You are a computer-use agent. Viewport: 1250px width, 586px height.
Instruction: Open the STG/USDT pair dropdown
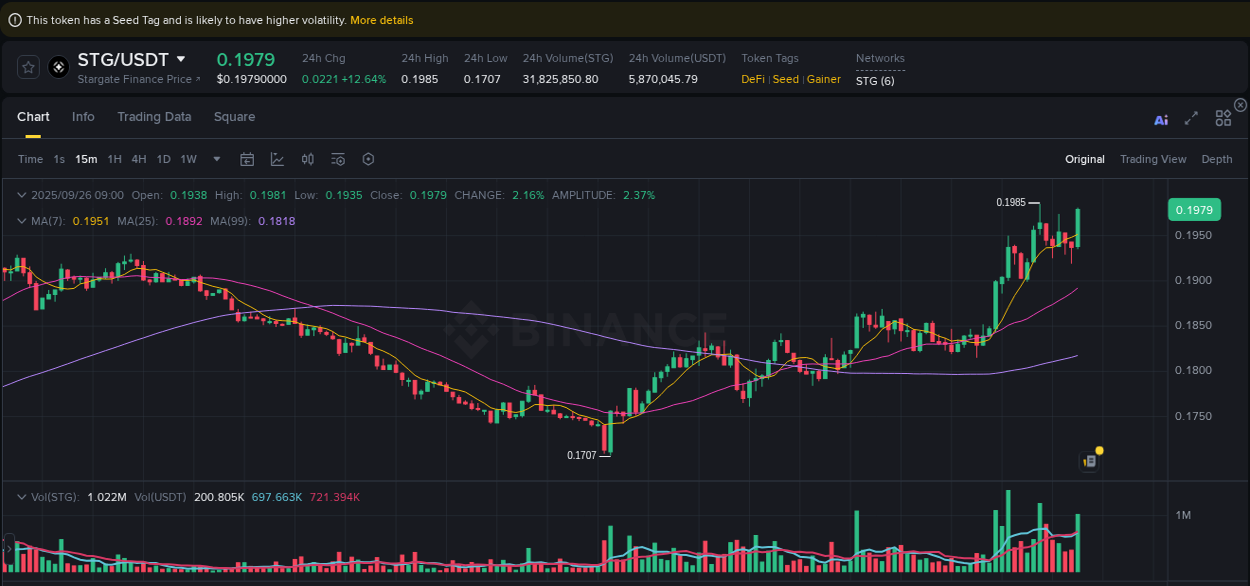click(x=183, y=60)
